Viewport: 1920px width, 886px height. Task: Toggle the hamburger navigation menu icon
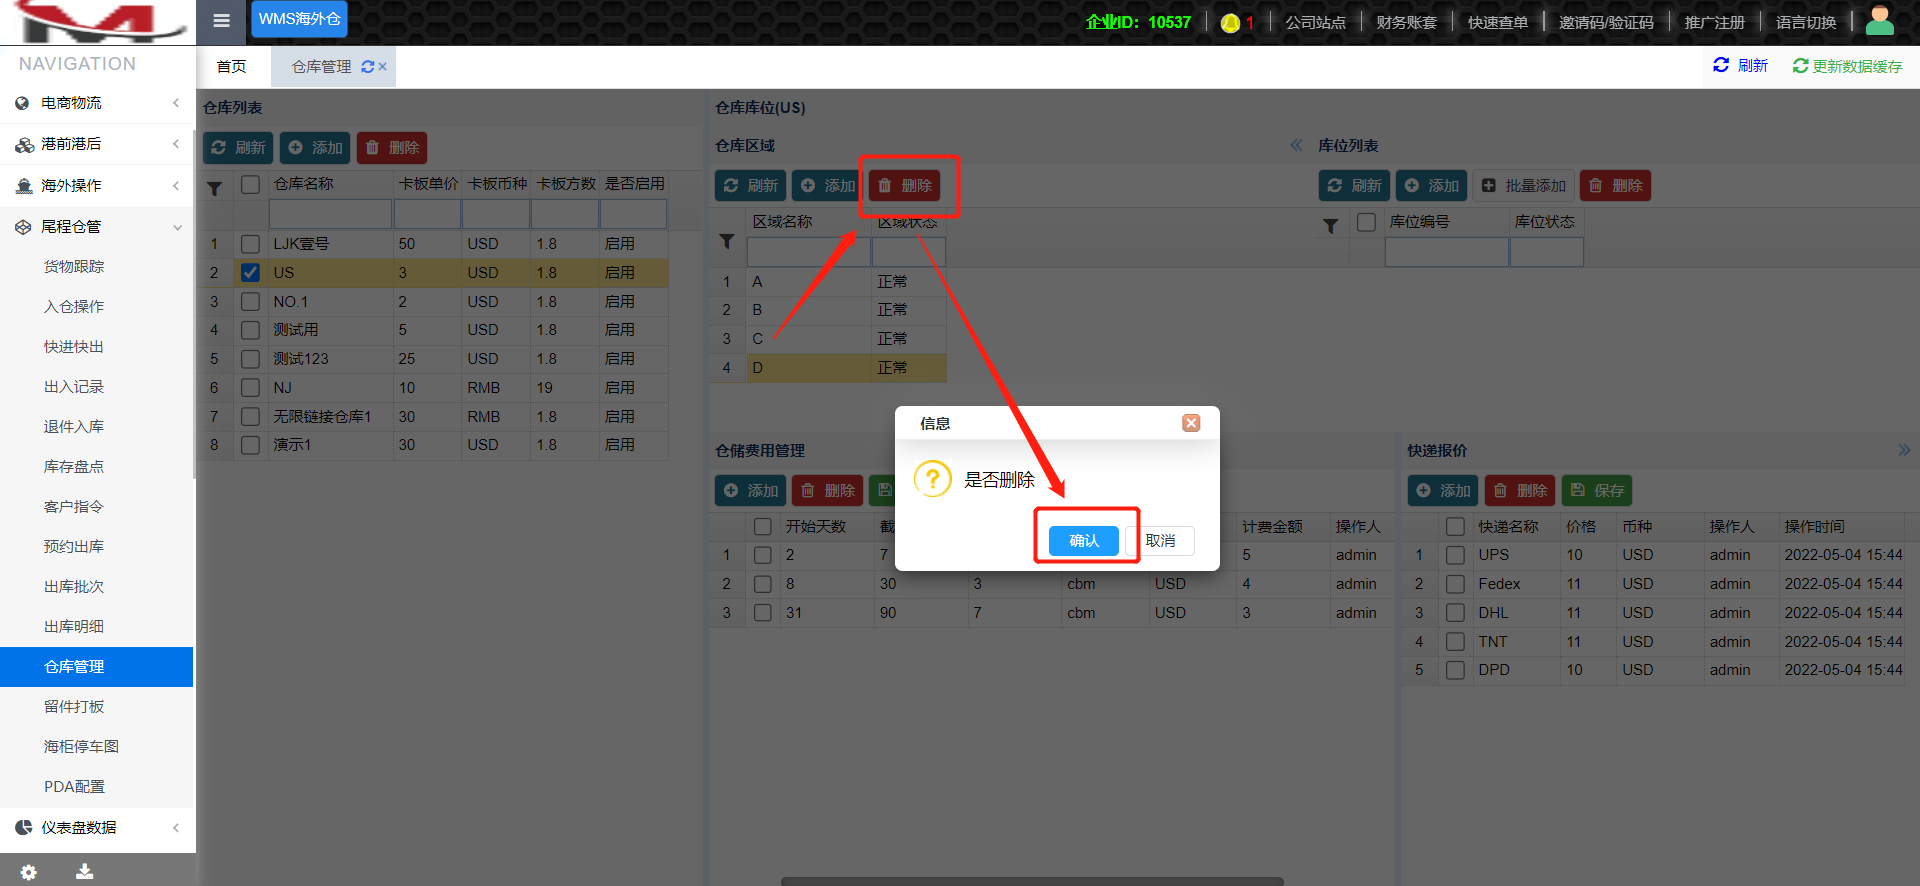[222, 20]
